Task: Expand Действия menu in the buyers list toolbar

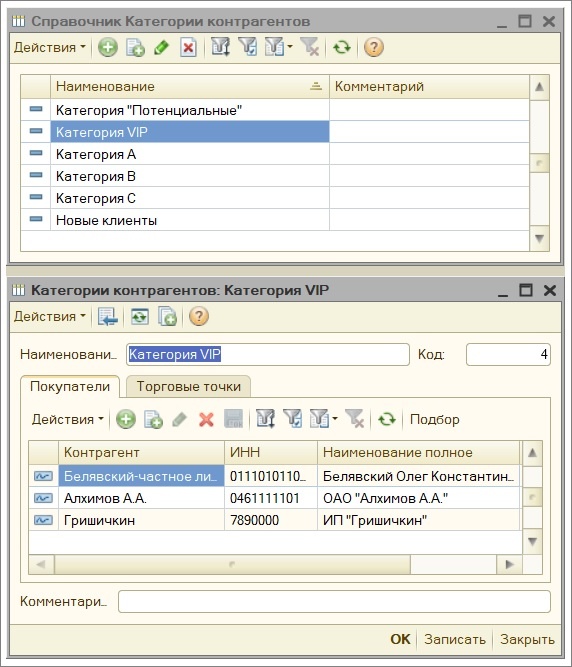Action: coord(68,419)
